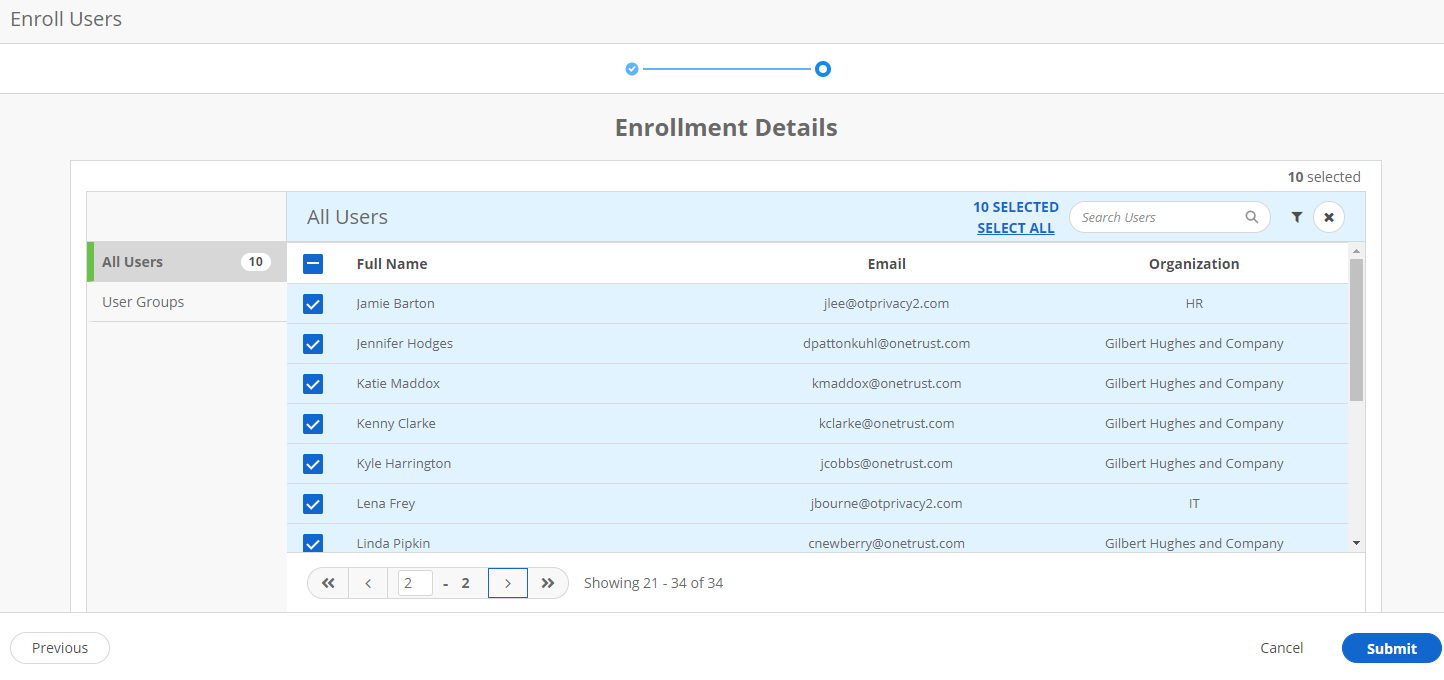Click completed first step indicator
Screen dimensions: 1444x680
632,69
